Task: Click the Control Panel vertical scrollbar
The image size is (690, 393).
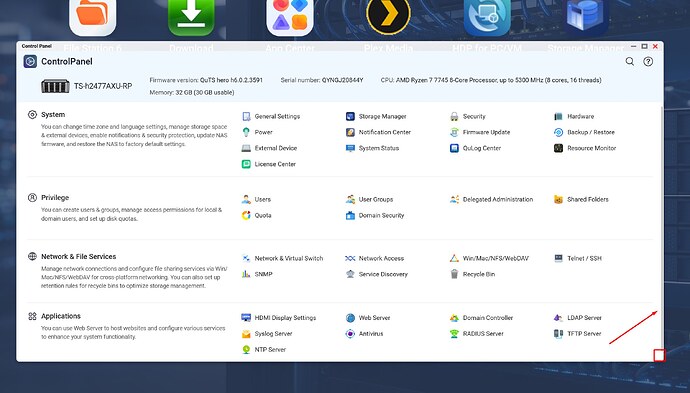Action: pos(662,229)
